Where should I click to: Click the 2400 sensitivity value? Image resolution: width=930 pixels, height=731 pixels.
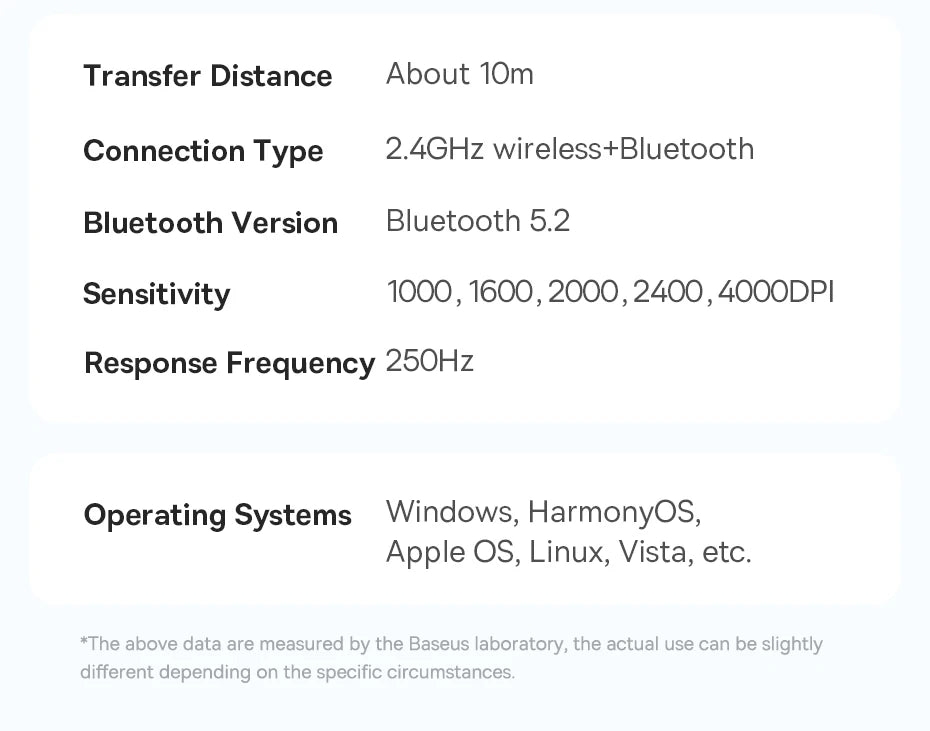coord(668,292)
